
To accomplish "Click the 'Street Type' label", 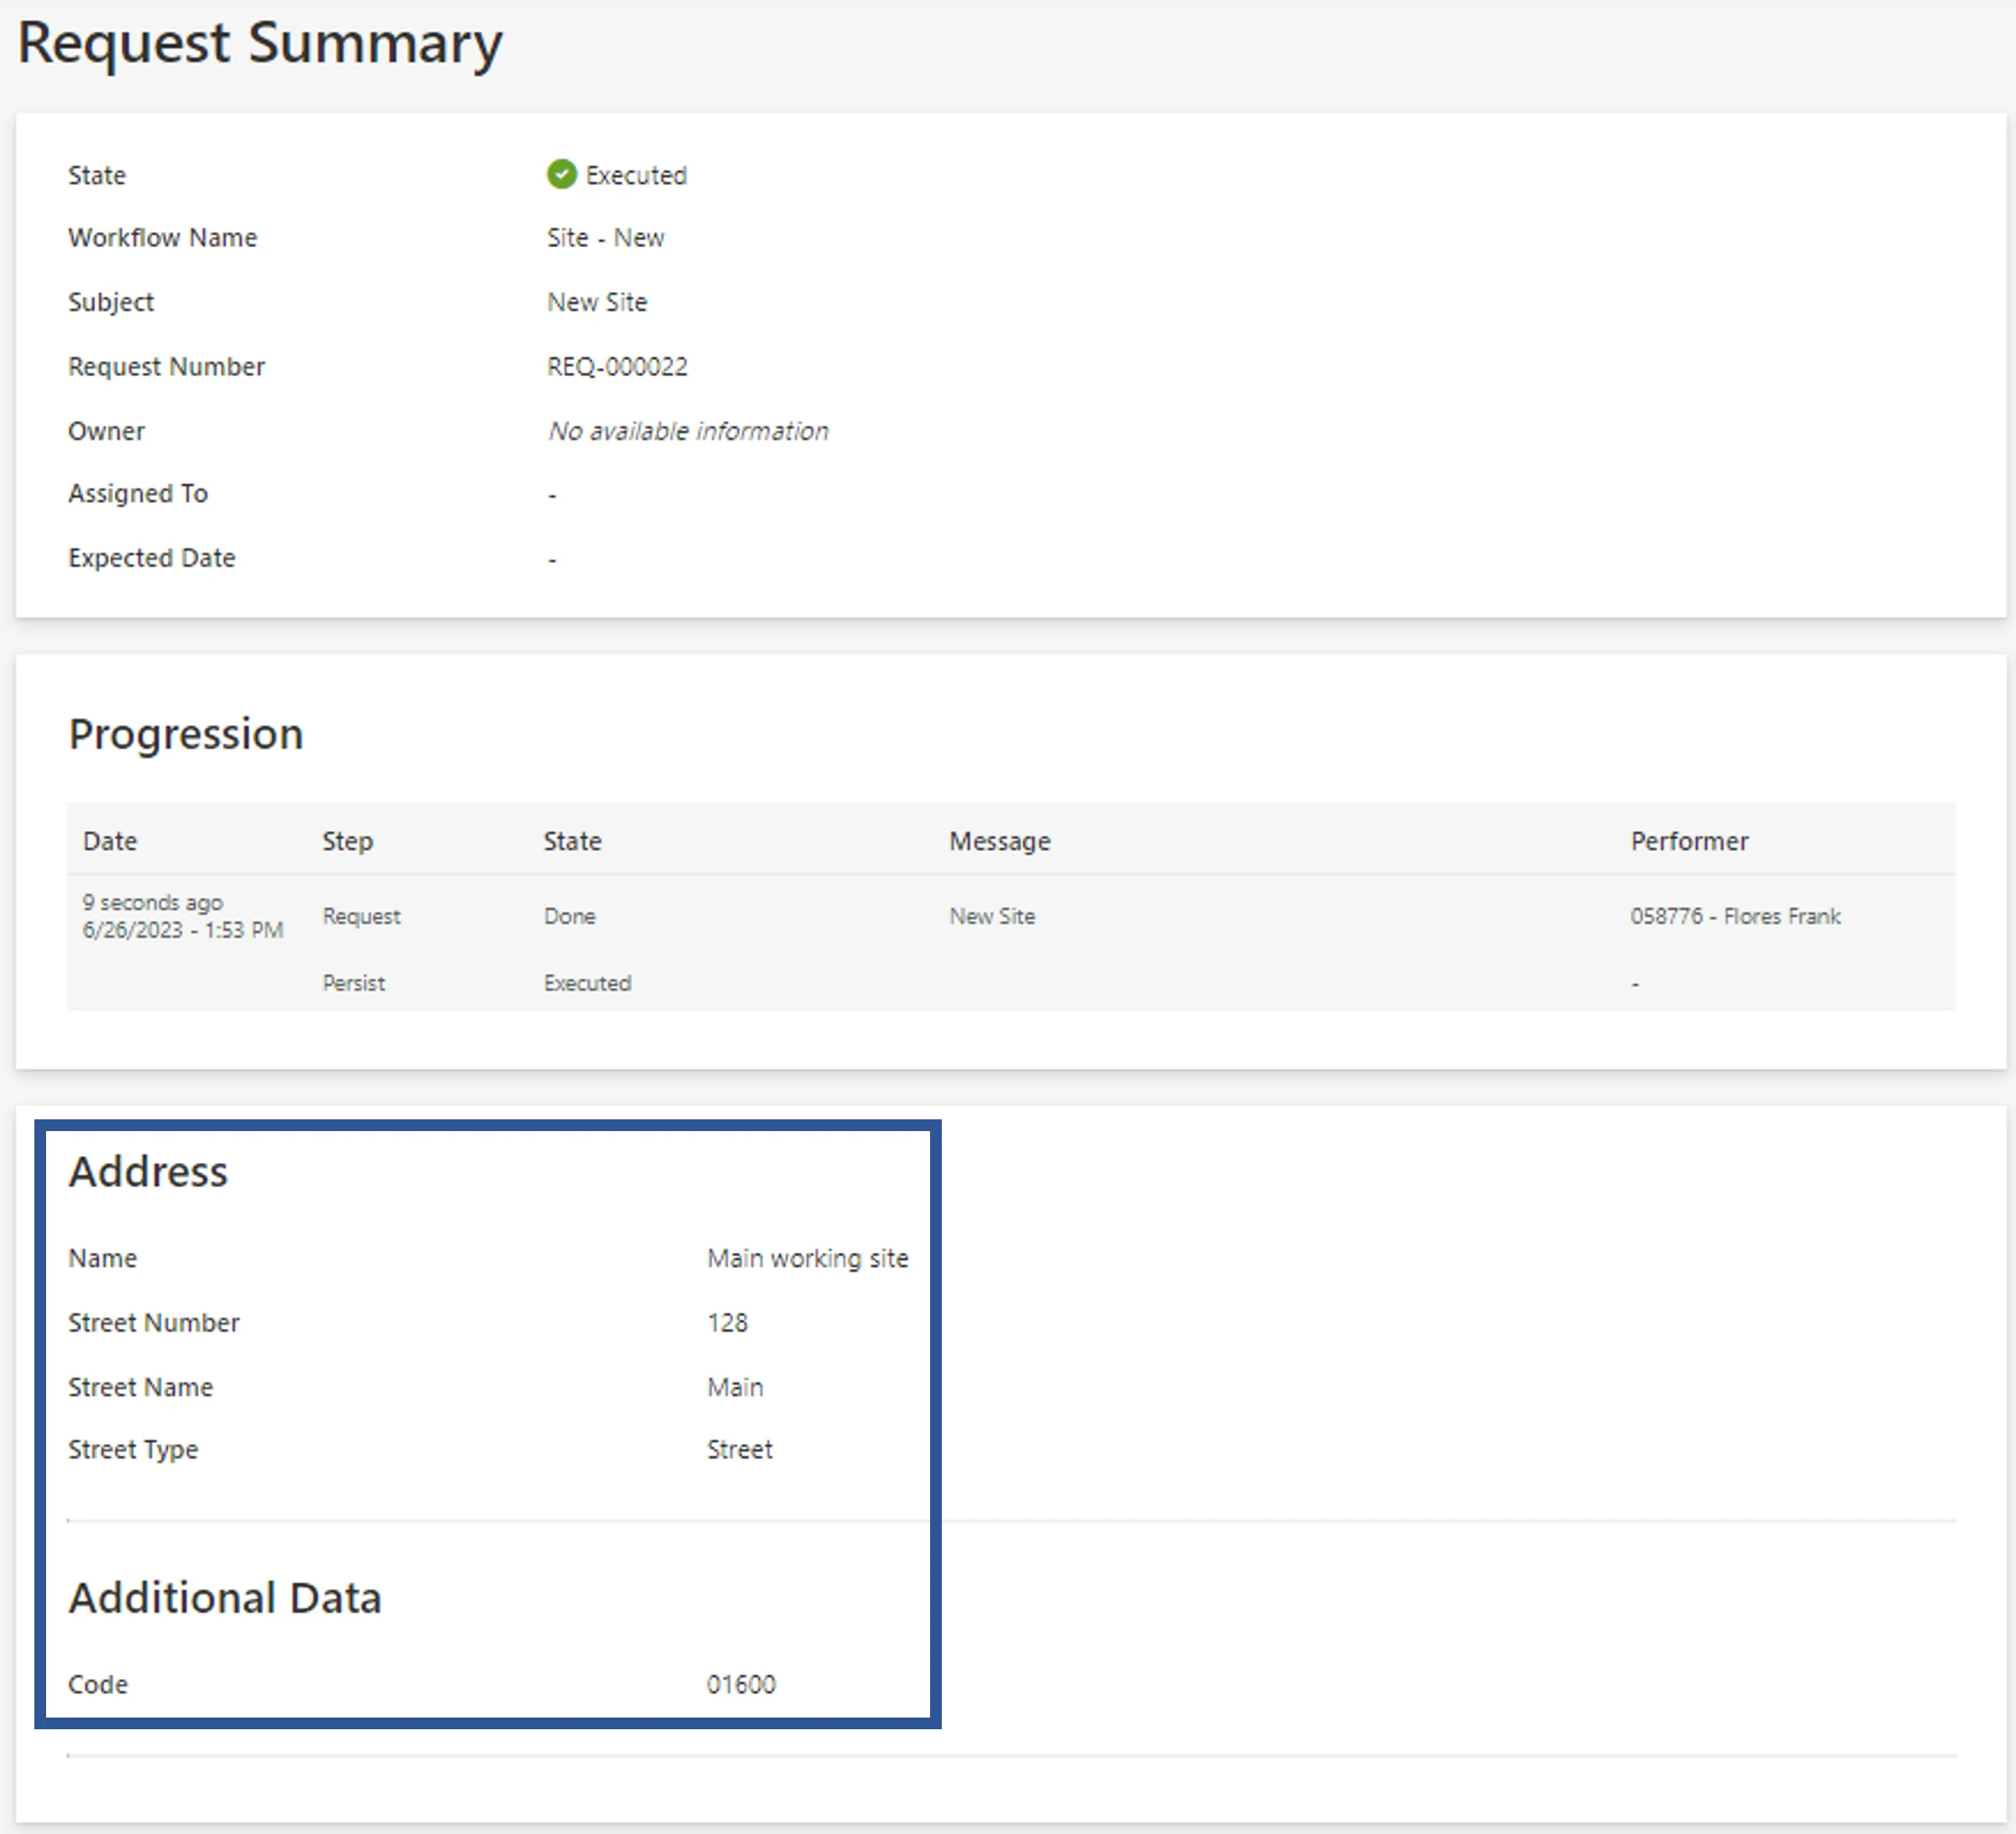I will [x=133, y=1450].
